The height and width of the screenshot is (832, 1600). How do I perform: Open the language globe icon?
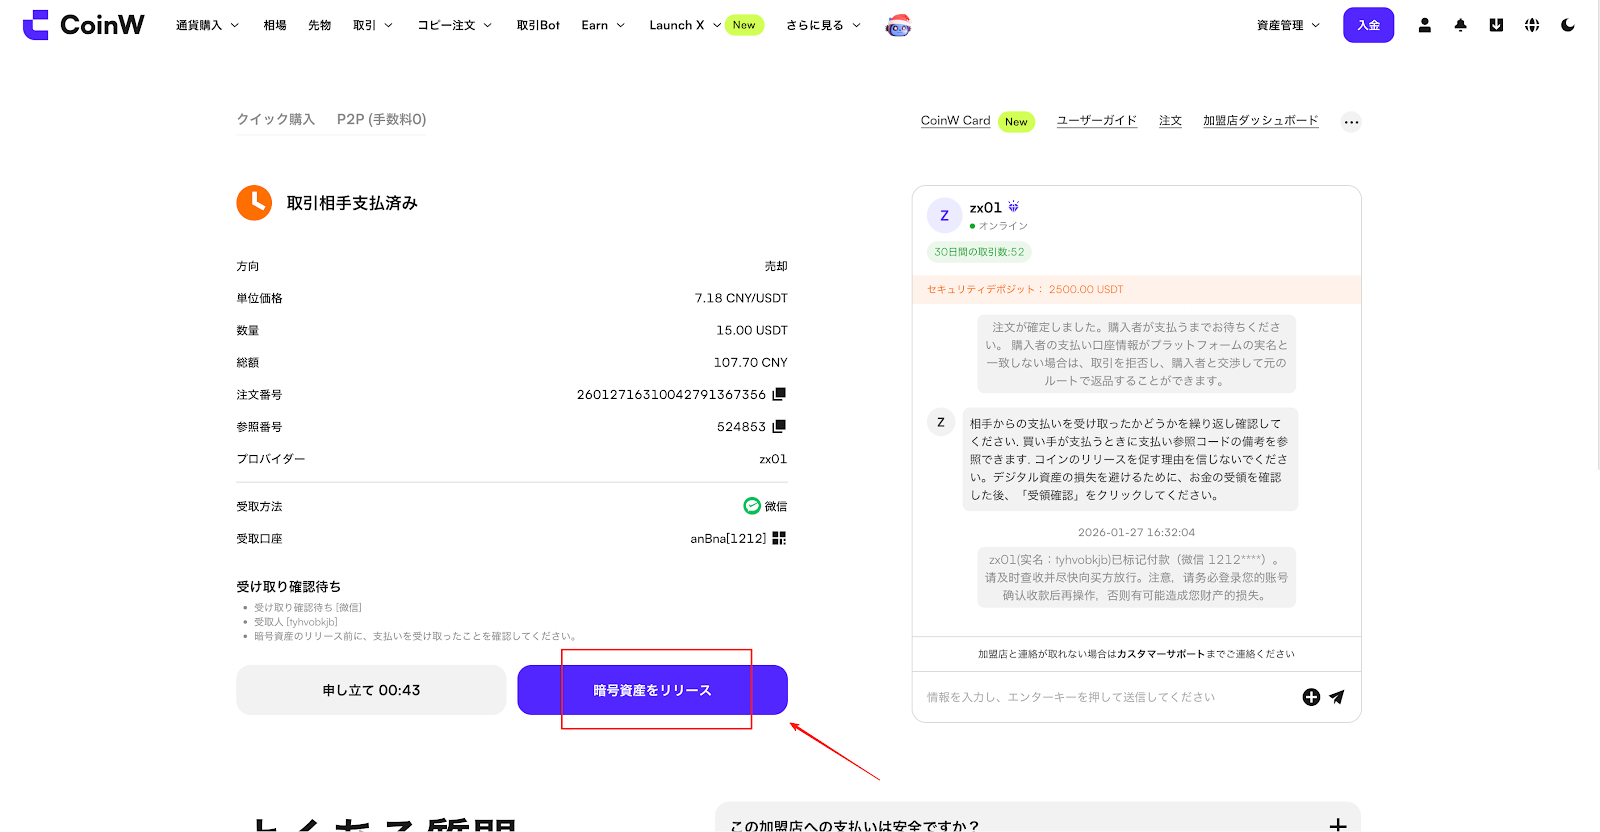pos(1532,25)
